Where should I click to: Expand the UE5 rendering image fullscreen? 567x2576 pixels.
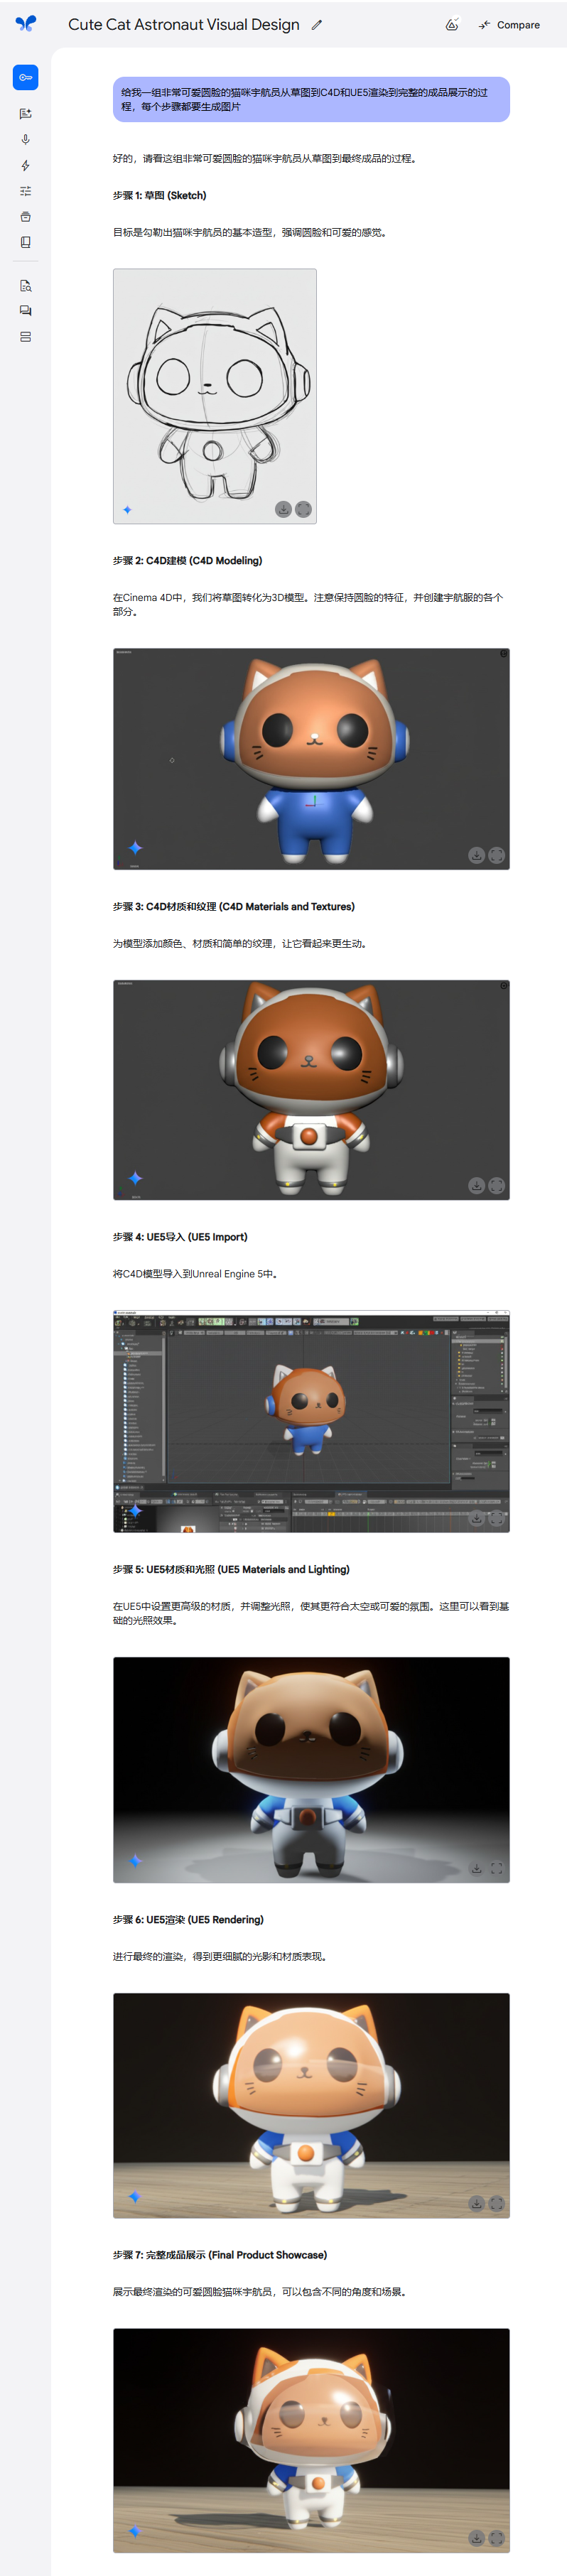pyautogui.click(x=497, y=2203)
